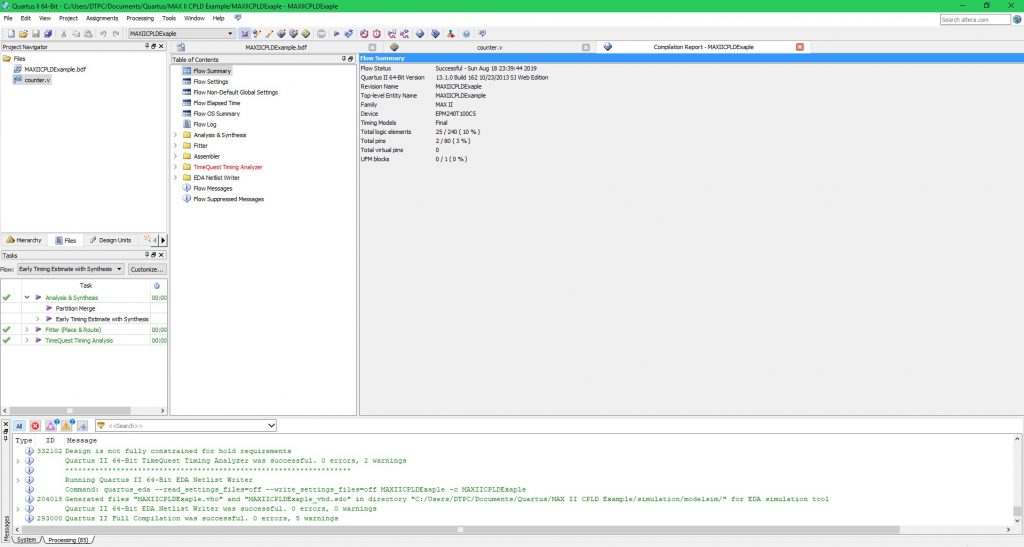Select Flow Elapsed Time report entry
The height and width of the screenshot is (547, 1024).
click(x=216, y=103)
